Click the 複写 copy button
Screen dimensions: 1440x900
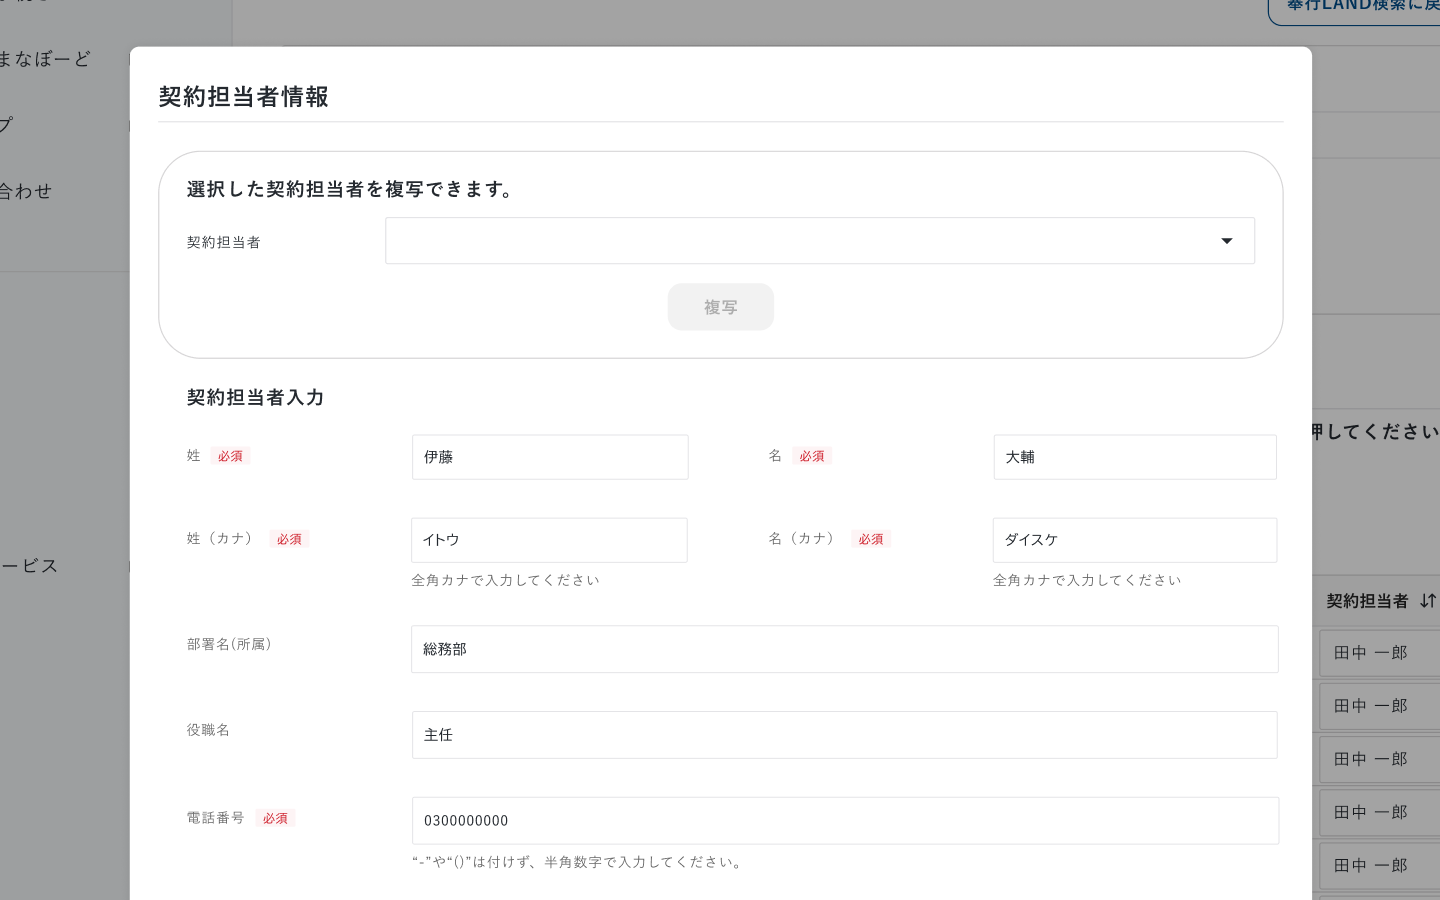click(x=721, y=307)
